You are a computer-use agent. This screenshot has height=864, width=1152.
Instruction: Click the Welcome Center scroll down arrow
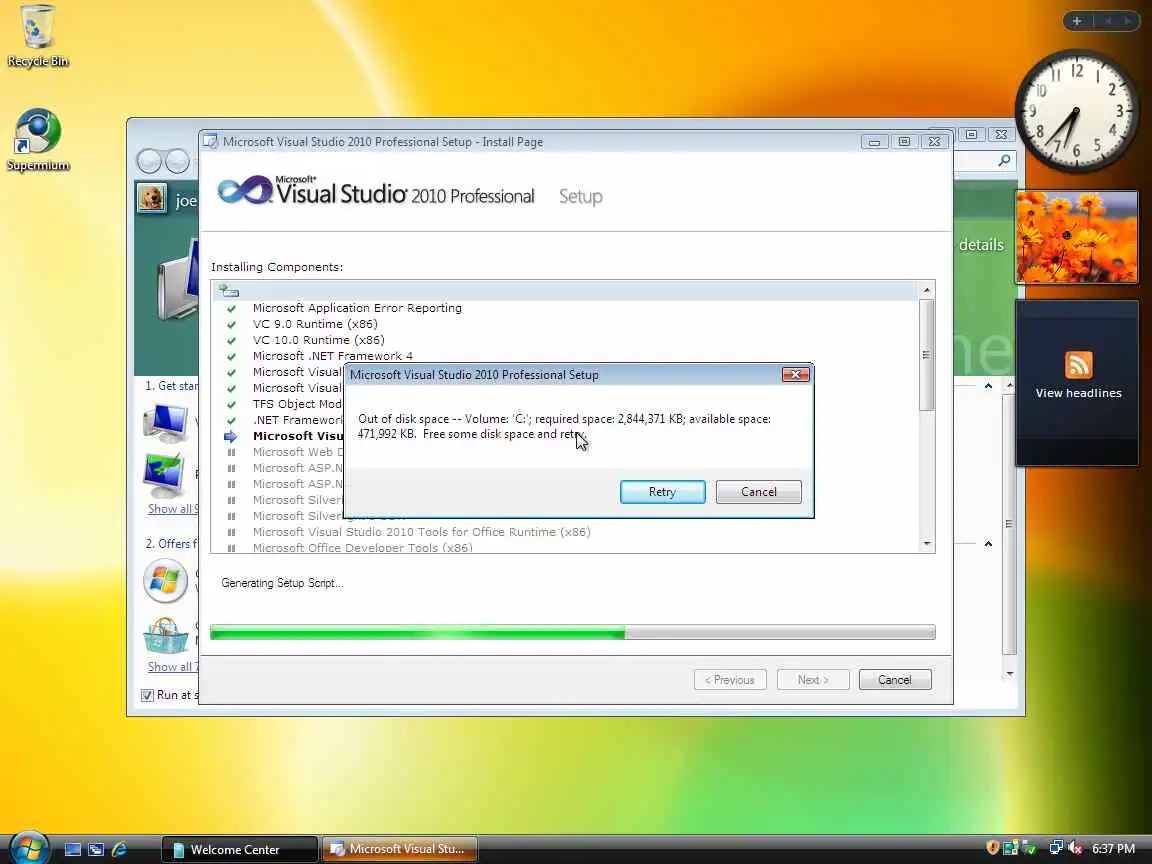pos(1009,674)
